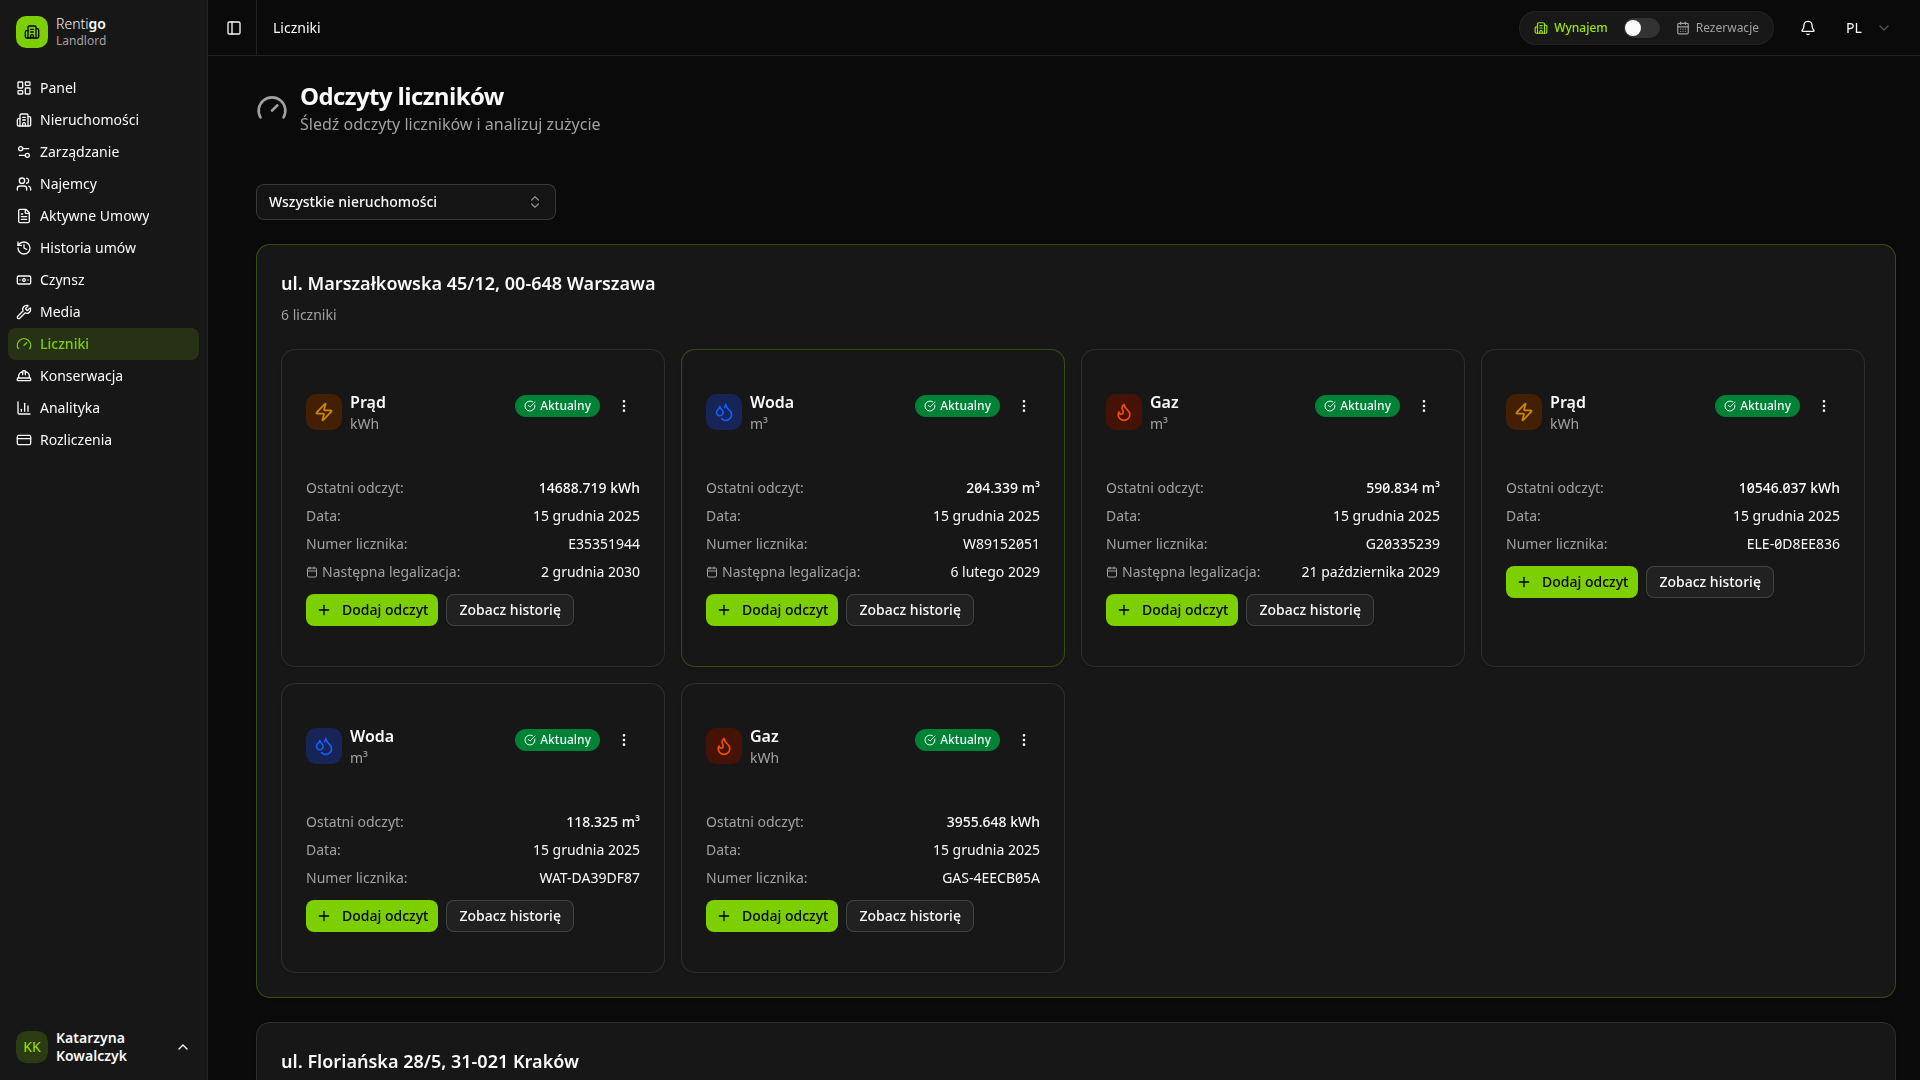Click Aktualny status badge on ELE-0D8EE836 meter
1920x1080 pixels.
(1756, 406)
